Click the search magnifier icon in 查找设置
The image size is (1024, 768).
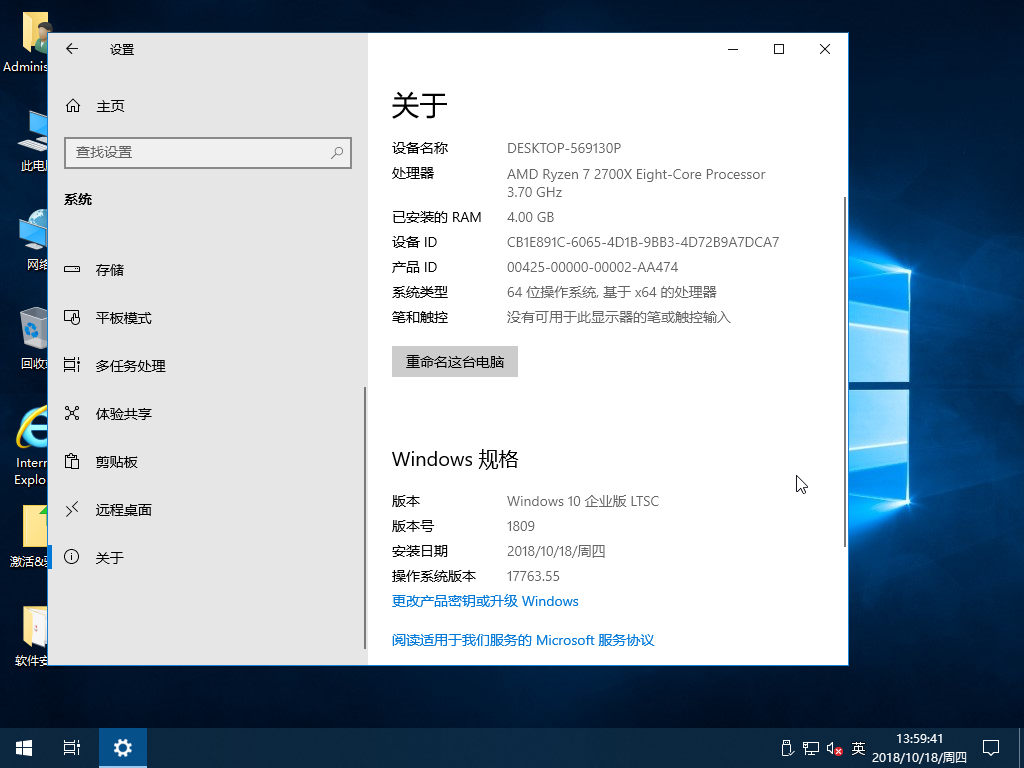pos(337,153)
